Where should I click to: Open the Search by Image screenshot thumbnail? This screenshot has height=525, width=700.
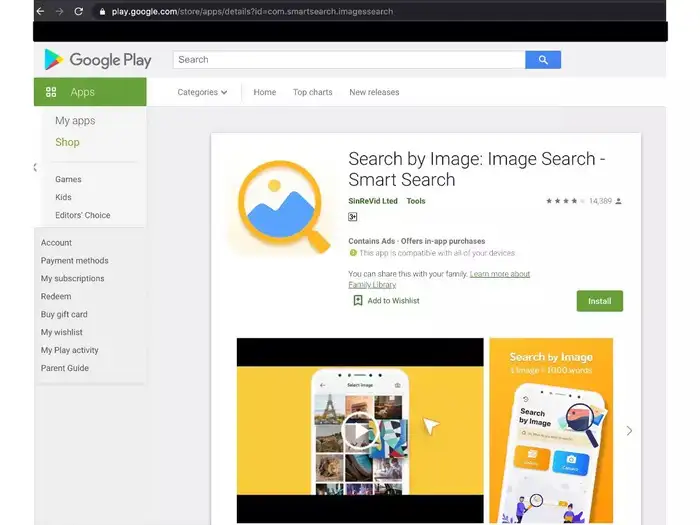click(x=551, y=430)
